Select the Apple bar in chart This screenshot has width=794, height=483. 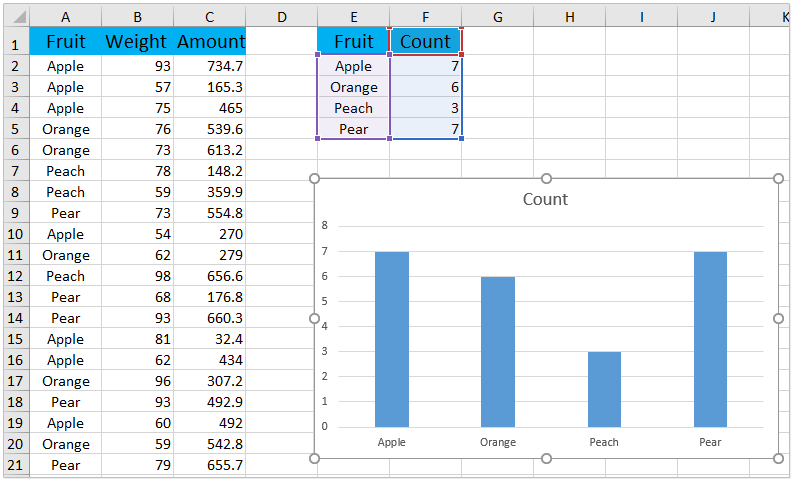pyautogui.click(x=392, y=340)
